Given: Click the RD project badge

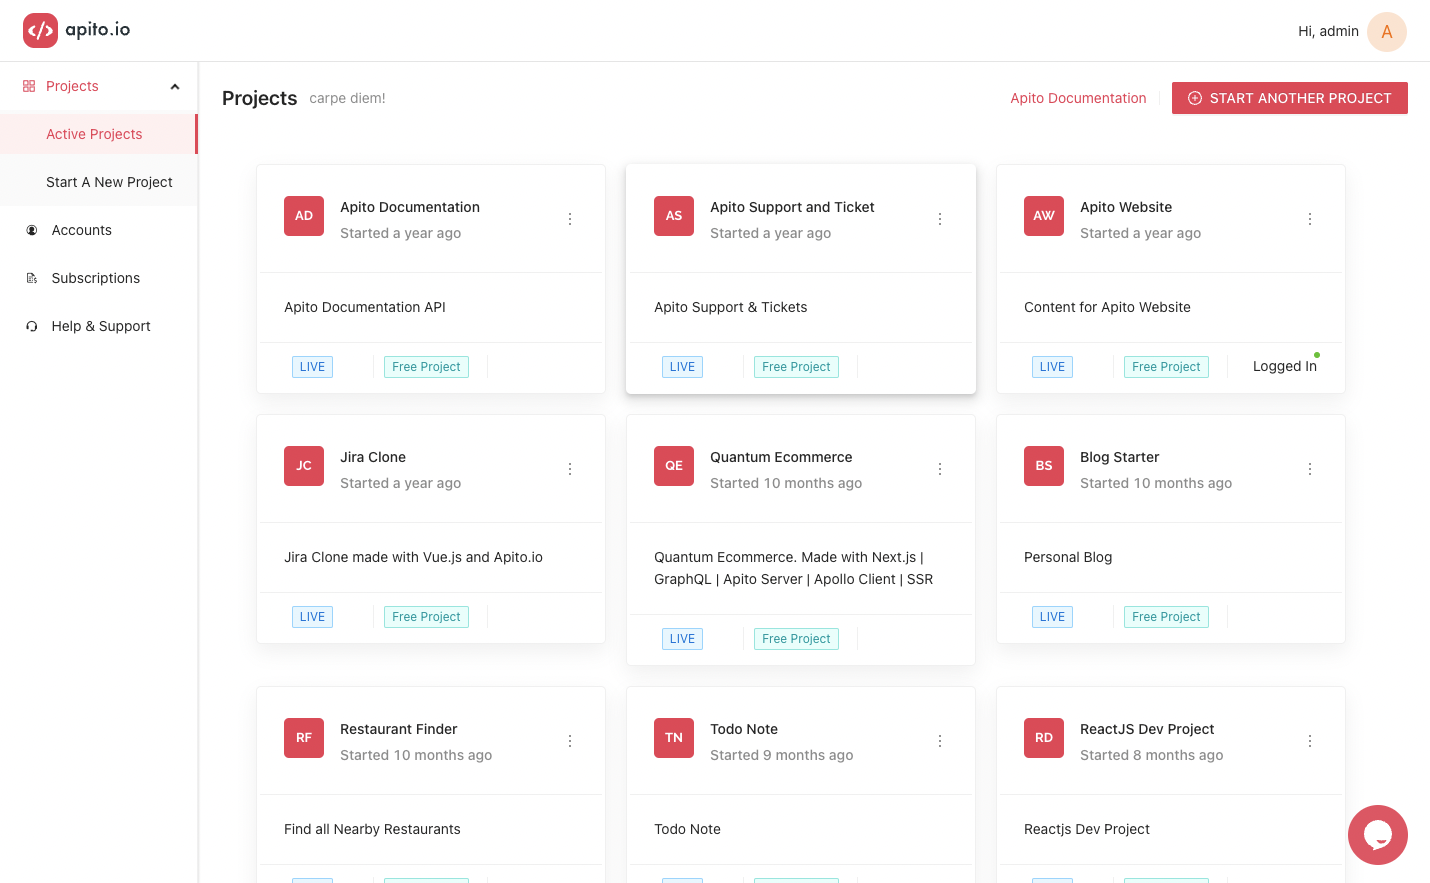Looking at the screenshot, I should pos(1044,738).
